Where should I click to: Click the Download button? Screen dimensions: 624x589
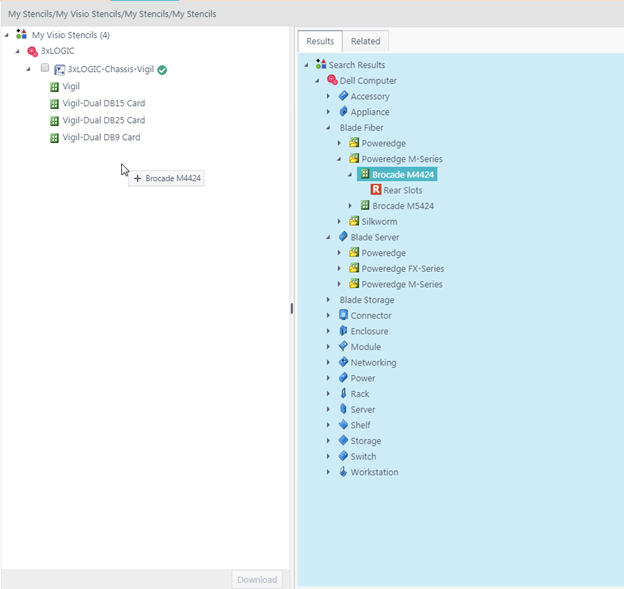click(x=257, y=579)
